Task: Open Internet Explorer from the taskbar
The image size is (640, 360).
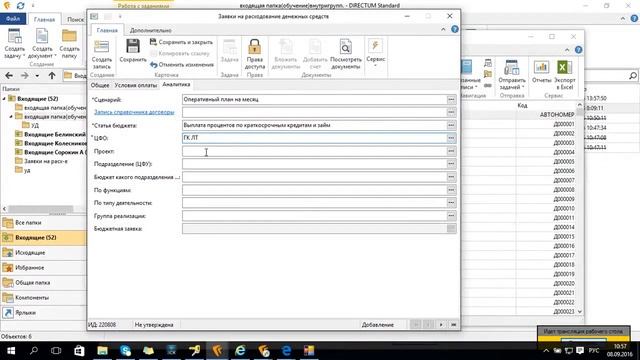Action: tap(240, 351)
